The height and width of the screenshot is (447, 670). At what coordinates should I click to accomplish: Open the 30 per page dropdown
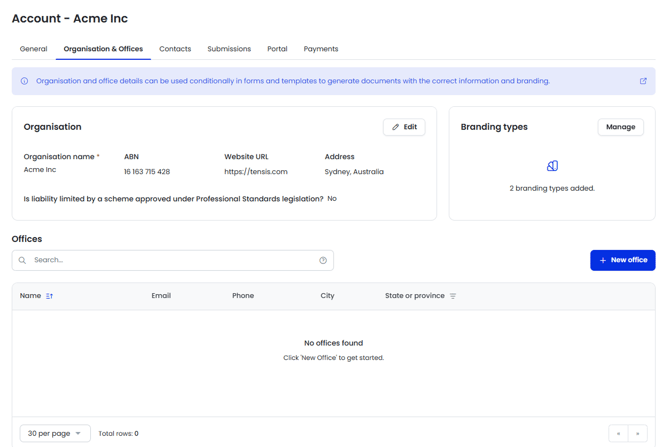pos(55,433)
